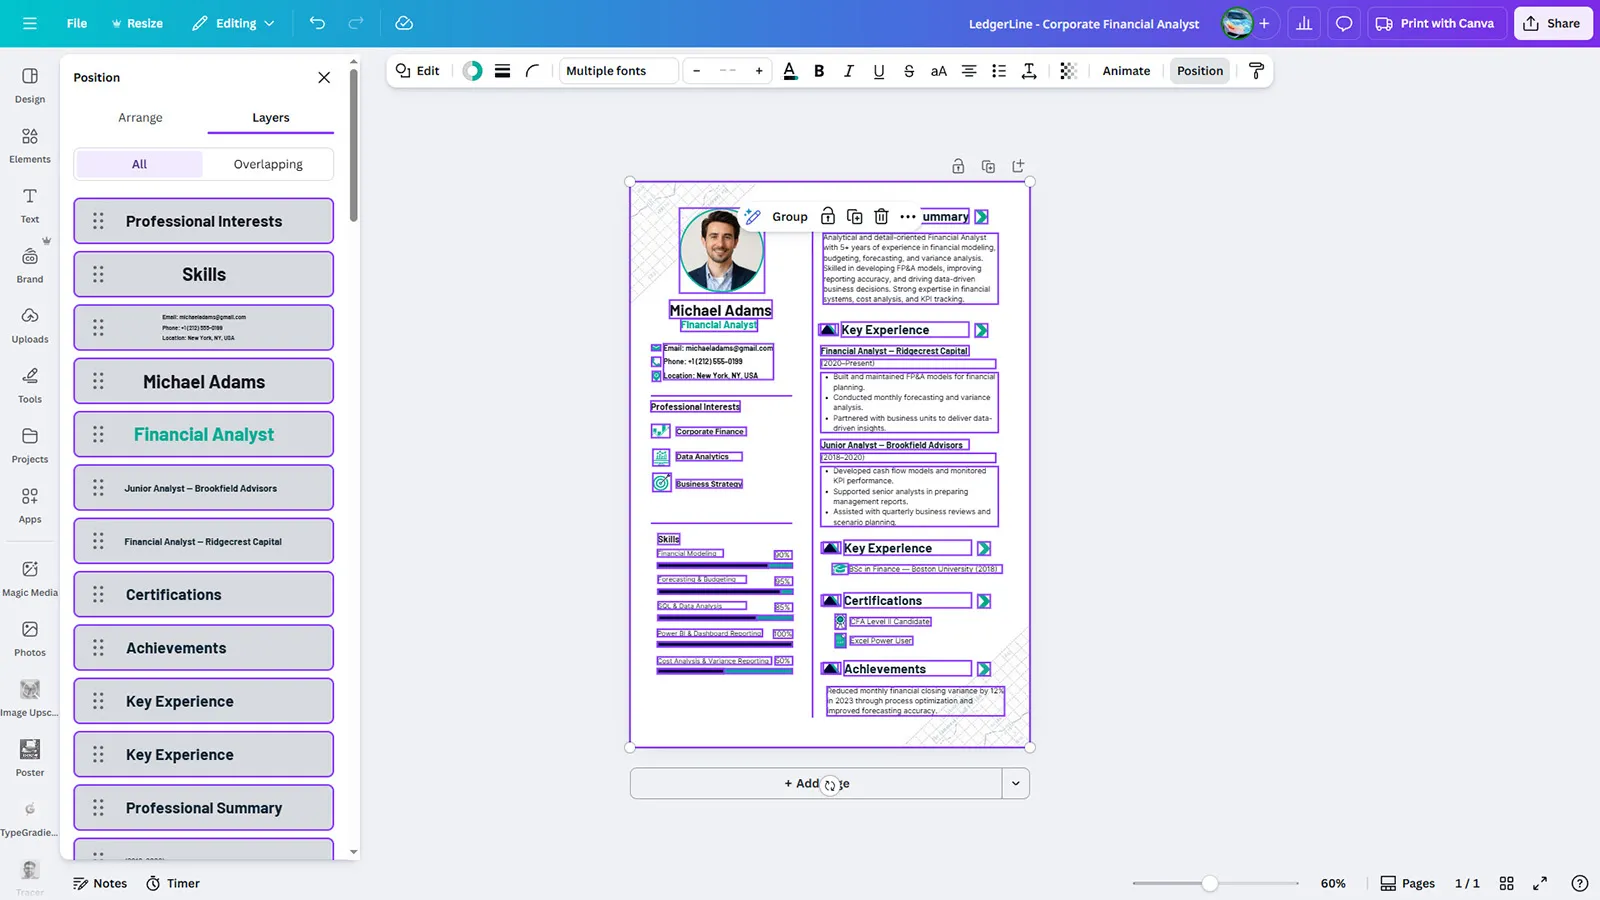The height and width of the screenshot is (900, 1600).
Task: Click the undo arrow icon
Action: [317, 23]
